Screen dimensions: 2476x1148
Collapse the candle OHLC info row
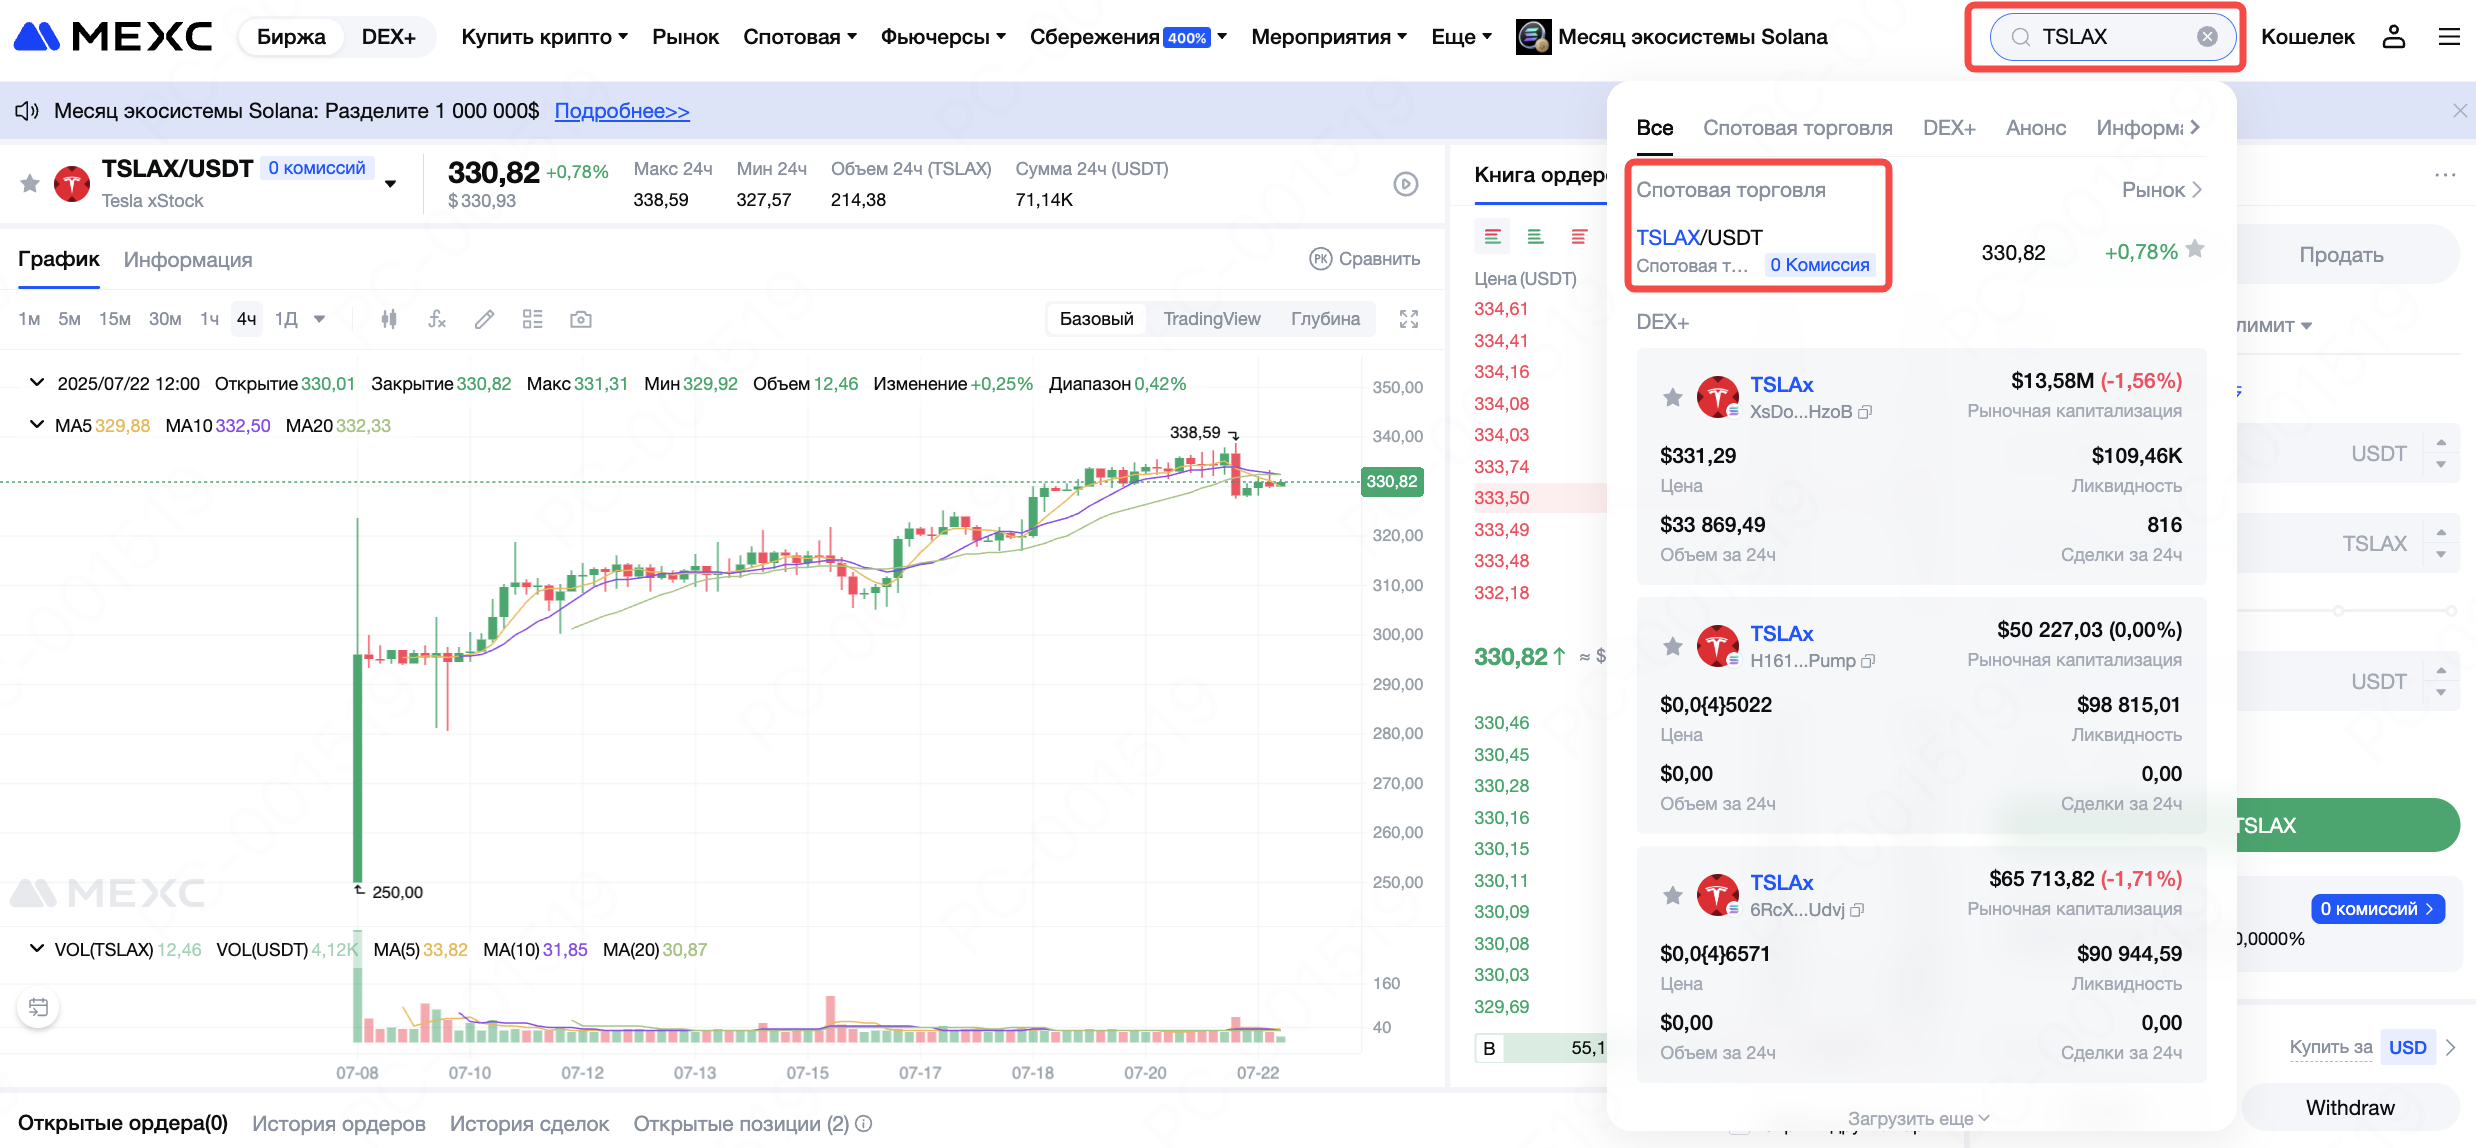37,383
